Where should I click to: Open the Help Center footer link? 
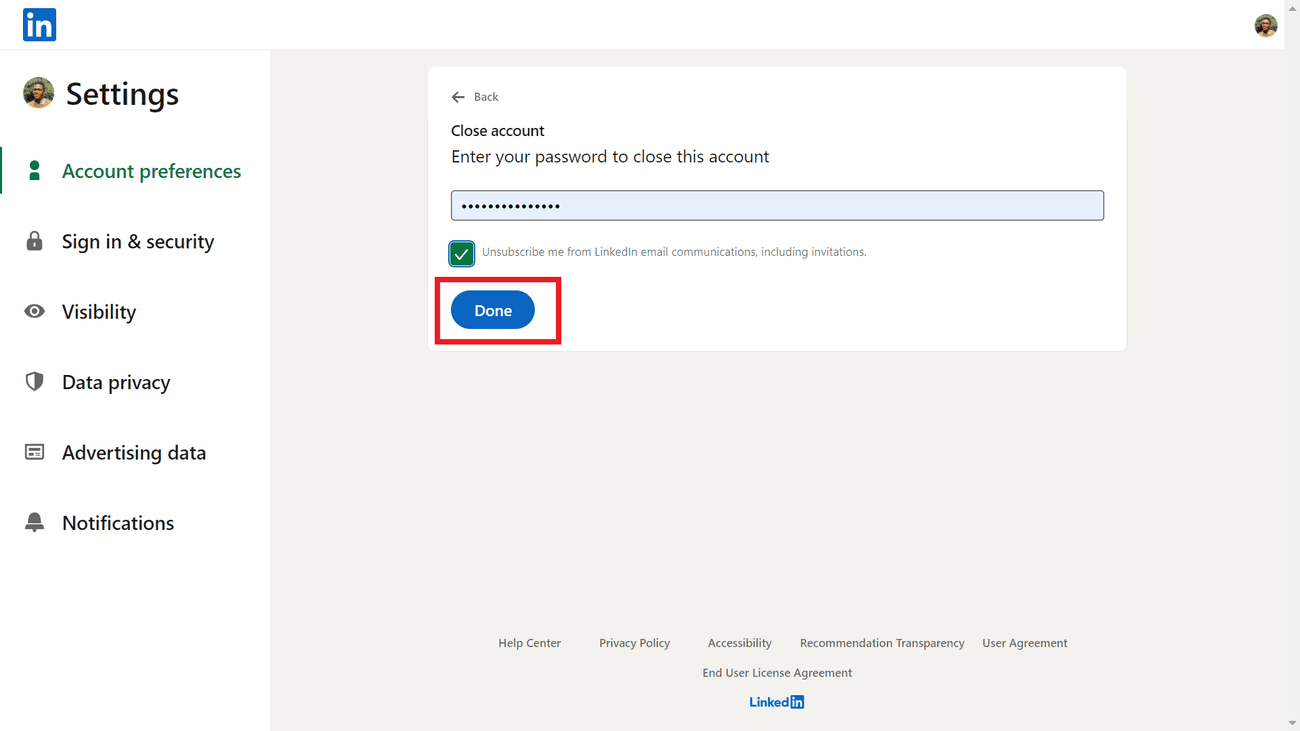coord(529,643)
